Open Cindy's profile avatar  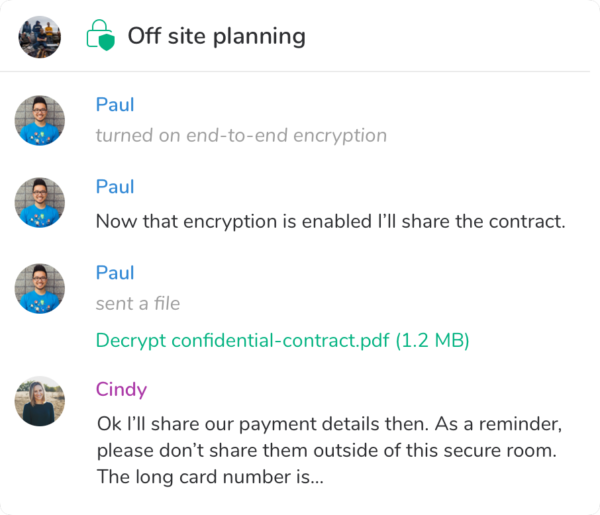coord(39,401)
